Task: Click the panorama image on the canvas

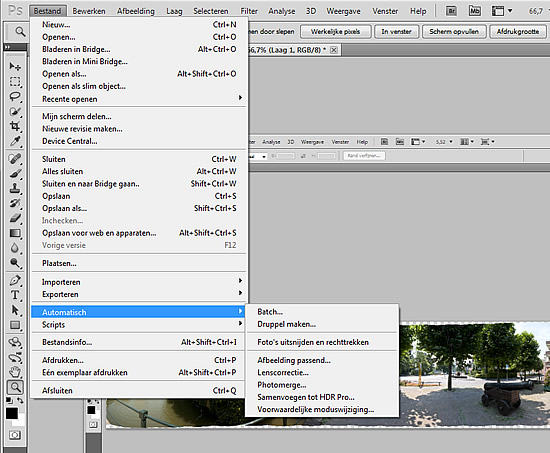Action: point(475,374)
